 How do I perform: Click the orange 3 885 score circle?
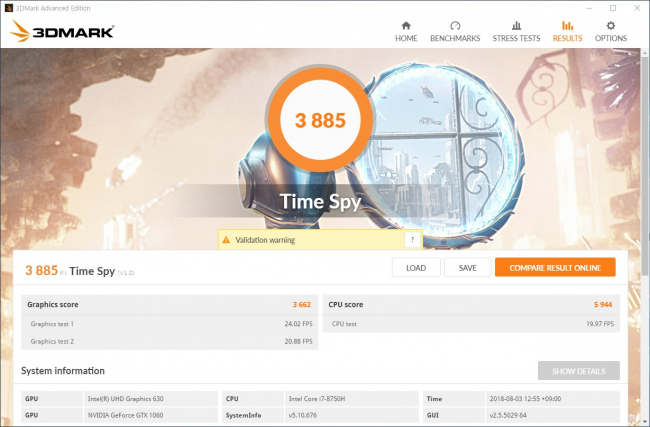320,121
